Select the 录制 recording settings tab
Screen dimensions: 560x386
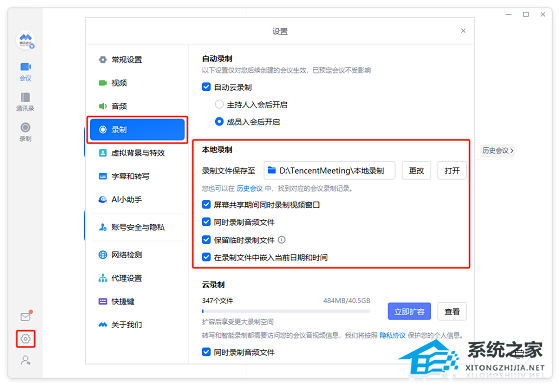point(137,129)
